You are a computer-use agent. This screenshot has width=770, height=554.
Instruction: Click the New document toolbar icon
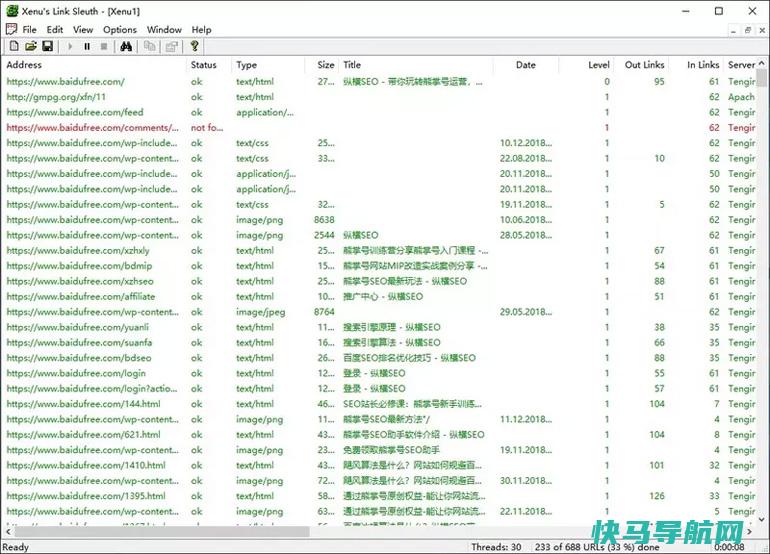14,47
